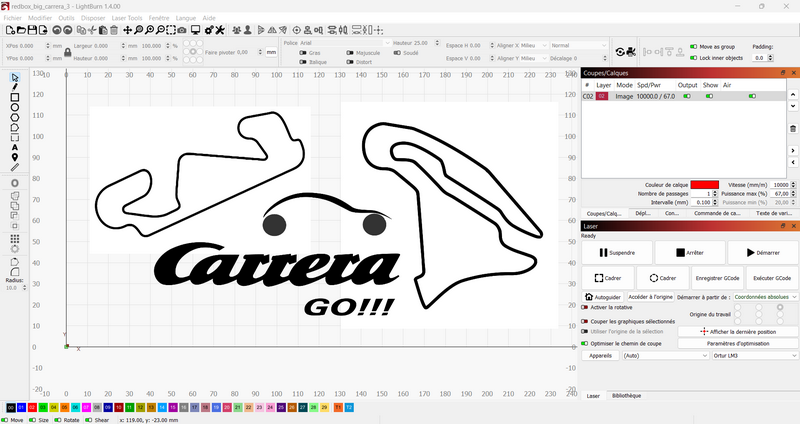
Task: Toggle the Move switch in status bar
Action: (5, 420)
